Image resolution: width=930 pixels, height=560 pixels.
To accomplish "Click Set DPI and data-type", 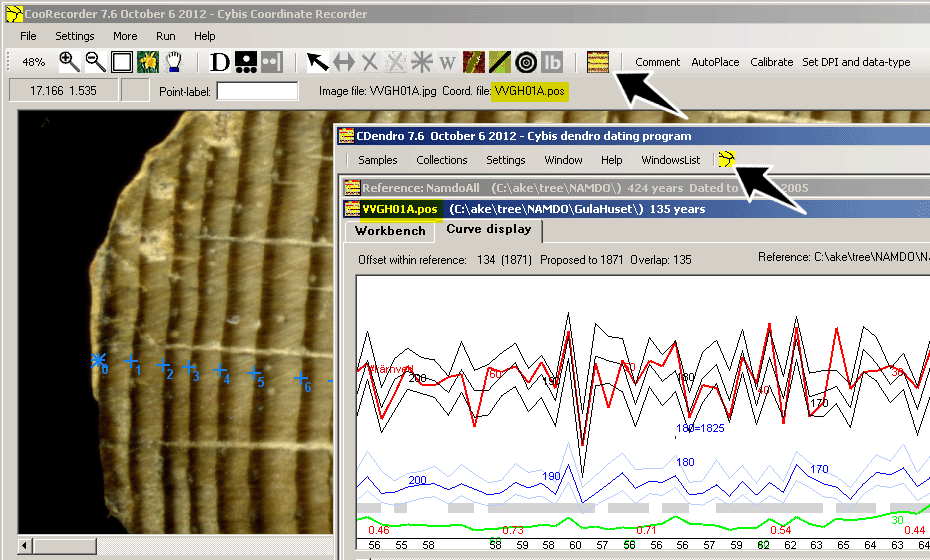I will [x=856, y=62].
